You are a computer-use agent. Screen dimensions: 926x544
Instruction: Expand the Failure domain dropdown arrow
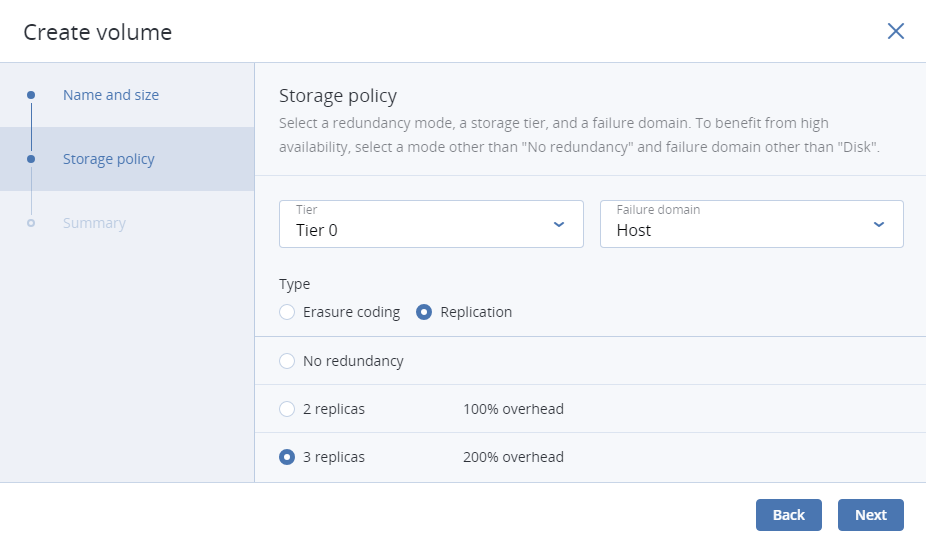tap(879, 224)
